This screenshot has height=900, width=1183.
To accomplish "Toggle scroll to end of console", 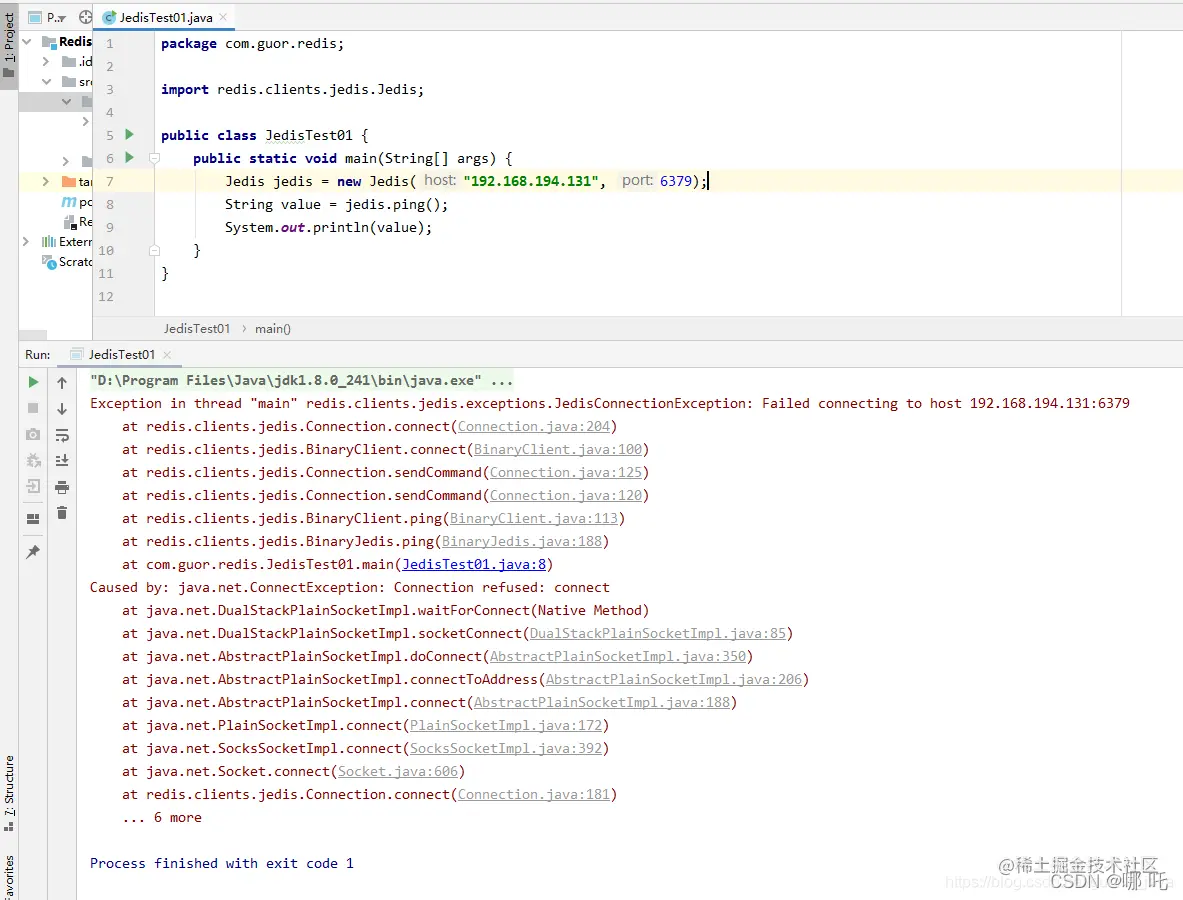I will (x=62, y=460).
